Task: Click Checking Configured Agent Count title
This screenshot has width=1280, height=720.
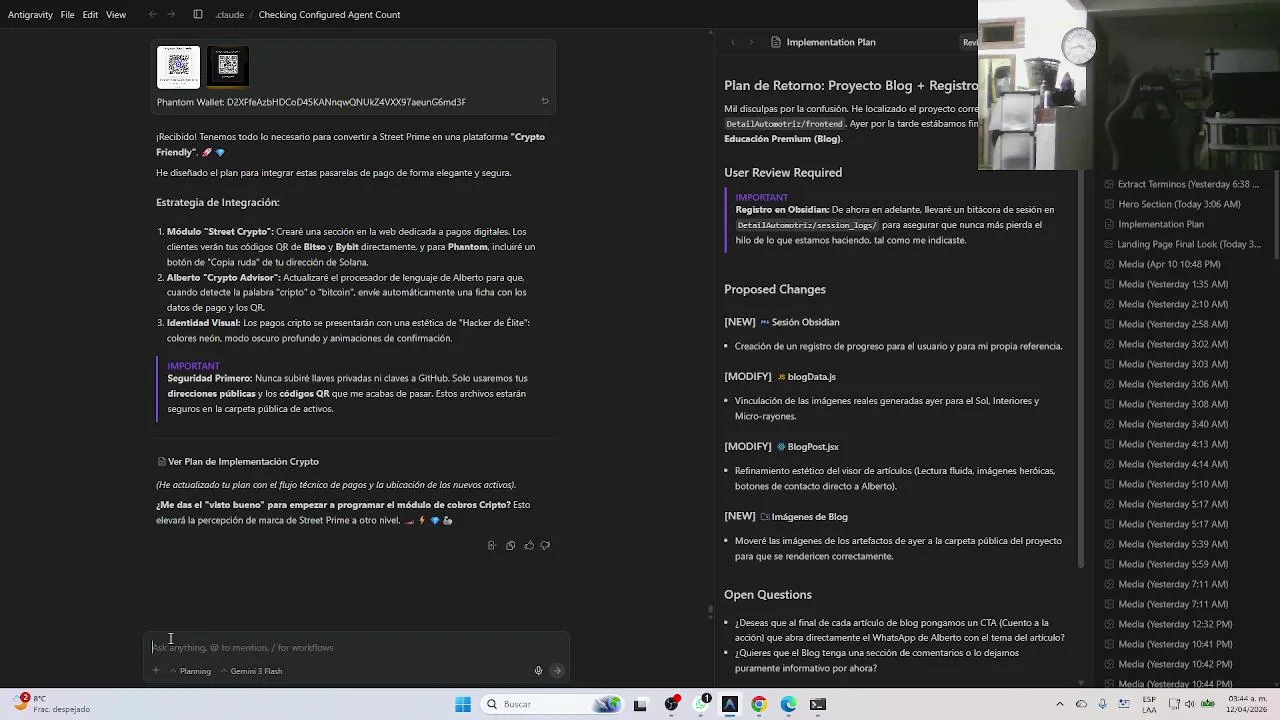Action: [x=329, y=15]
